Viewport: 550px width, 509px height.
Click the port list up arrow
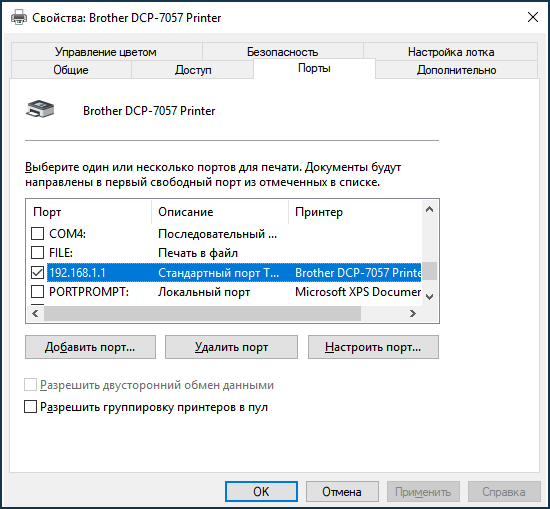click(x=429, y=210)
